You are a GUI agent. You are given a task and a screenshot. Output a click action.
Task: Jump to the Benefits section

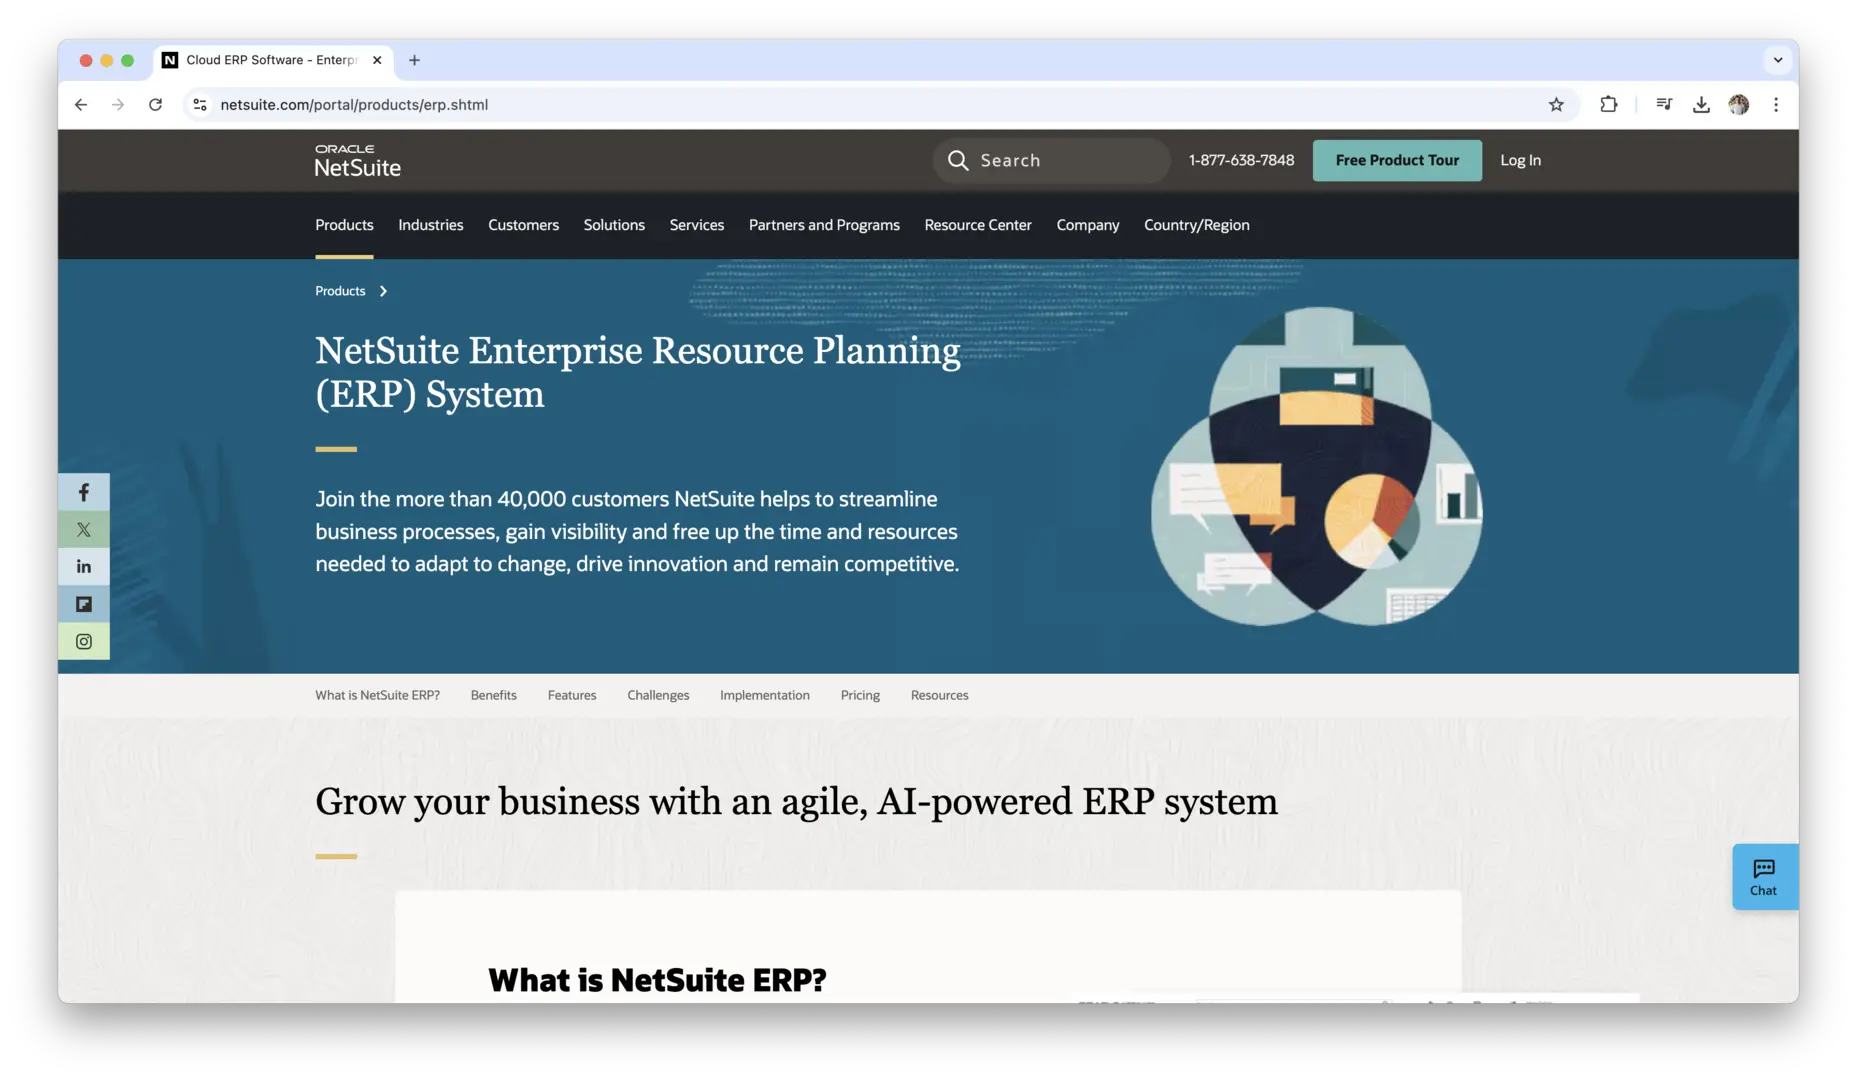[x=493, y=695]
